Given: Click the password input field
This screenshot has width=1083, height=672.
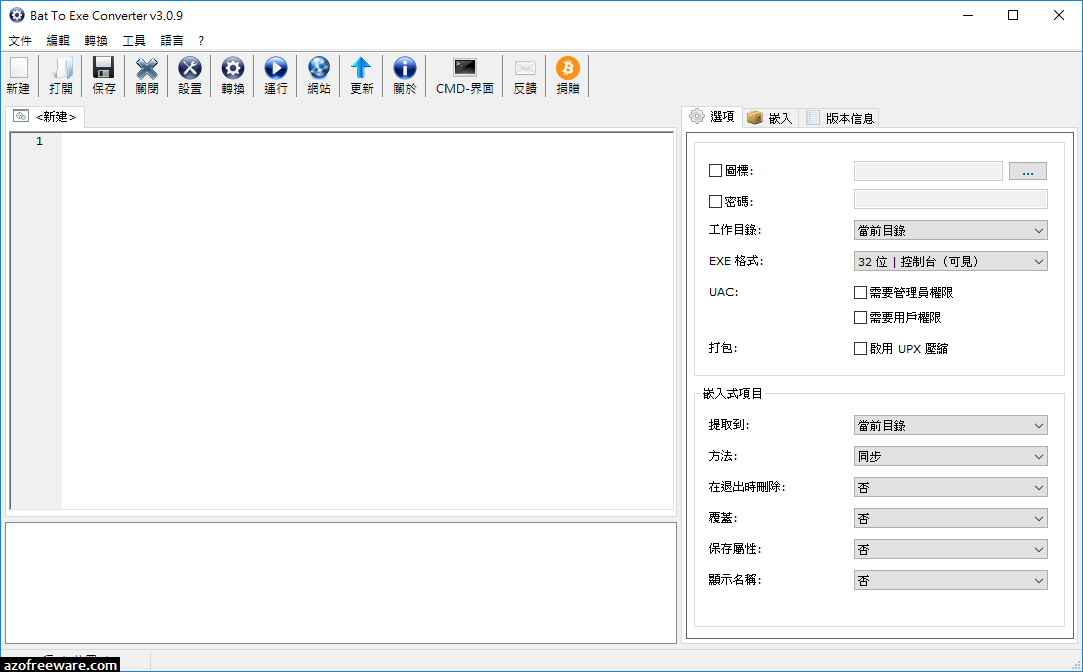Looking at the screenshot, I should [950, 200].
